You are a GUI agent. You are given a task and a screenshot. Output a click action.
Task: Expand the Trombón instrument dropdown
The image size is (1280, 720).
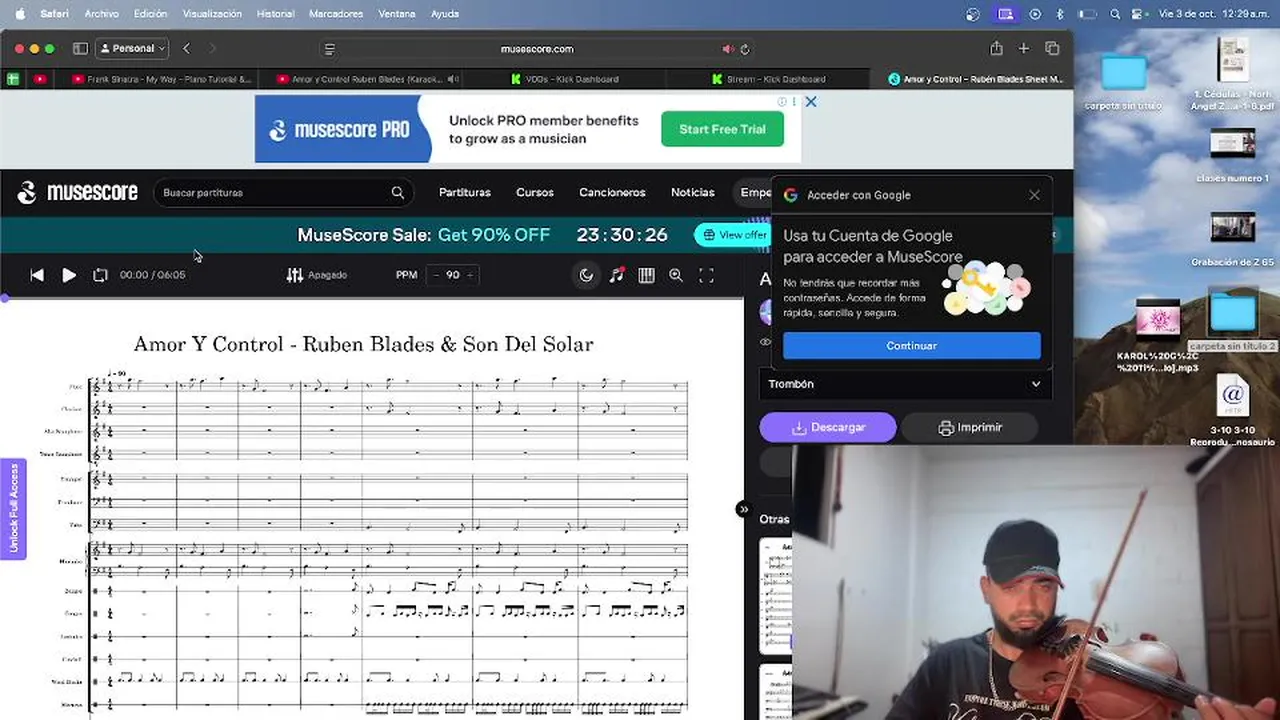coord(905,384)
